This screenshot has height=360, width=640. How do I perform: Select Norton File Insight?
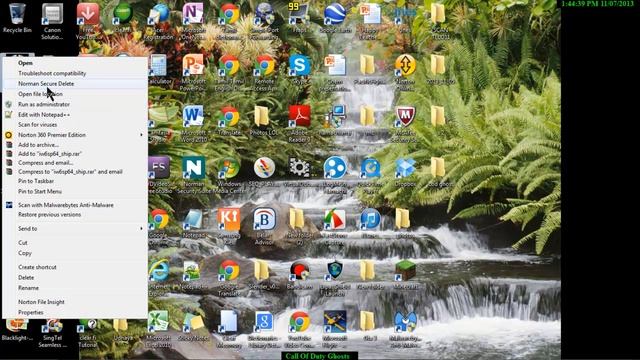click(x=75, y=302)
